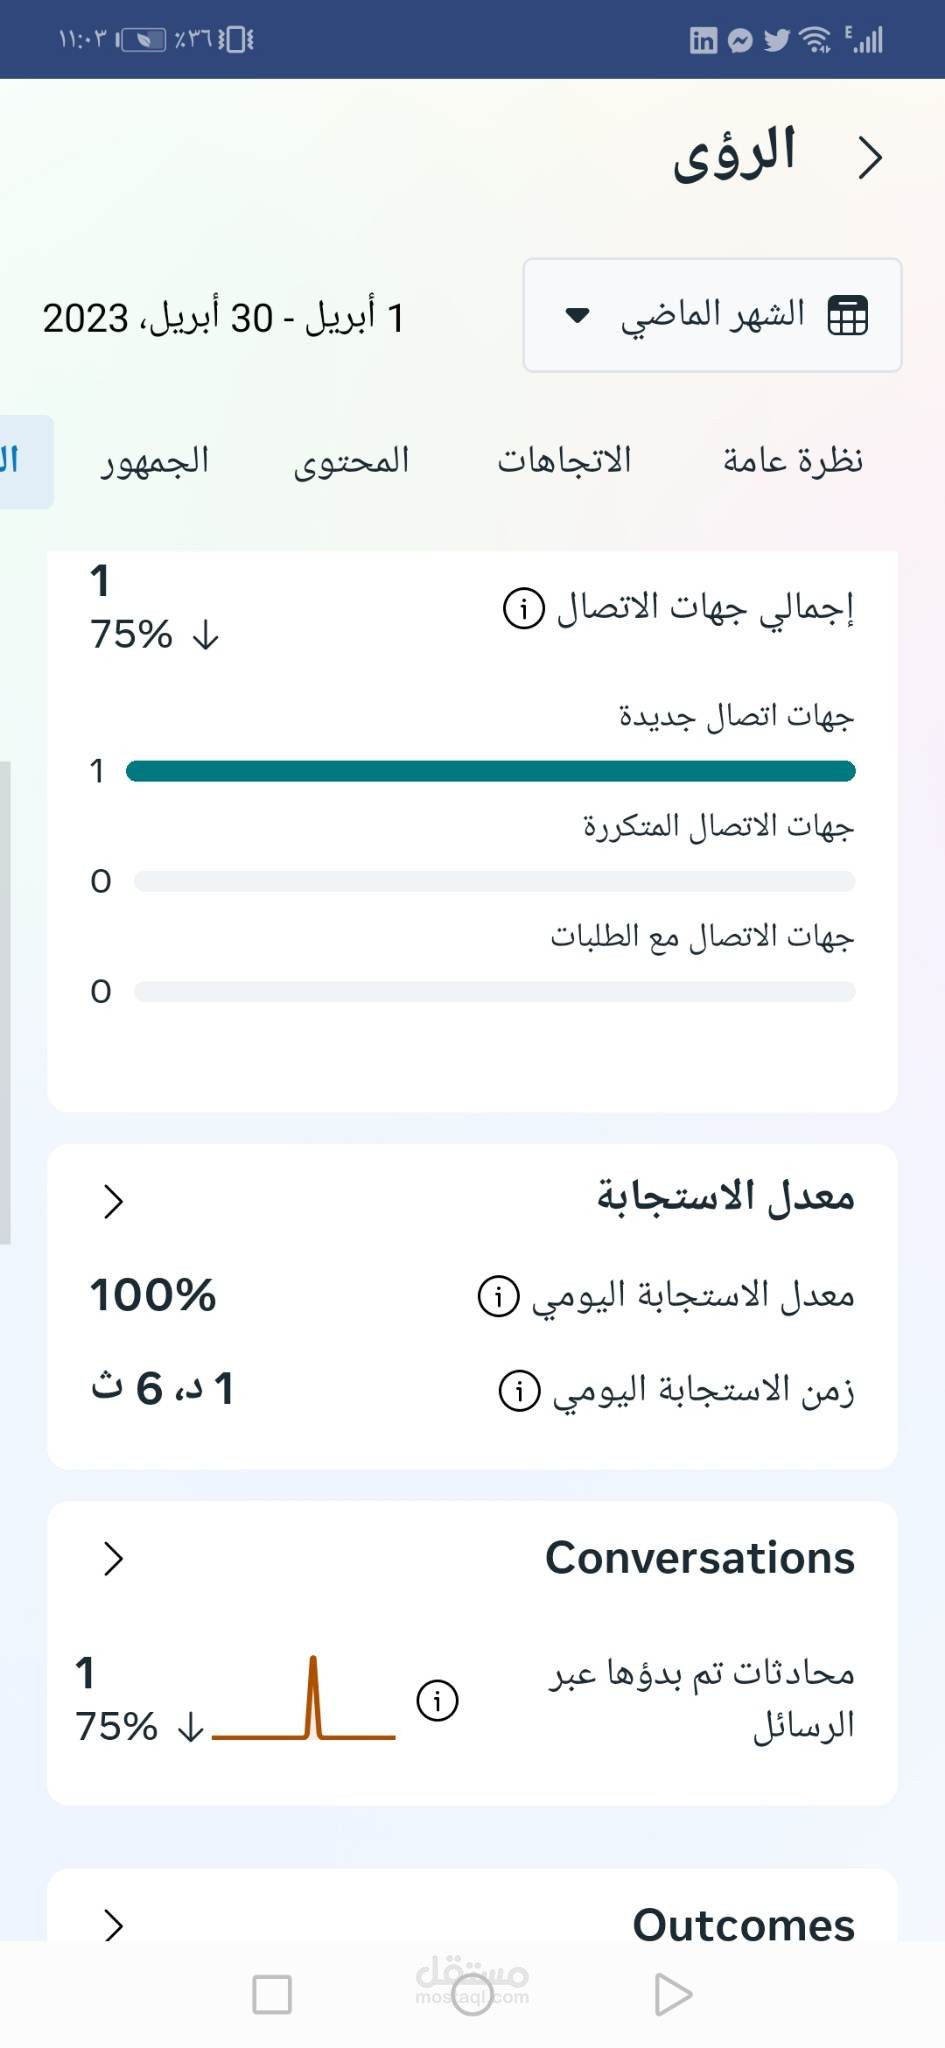
Task: Show info for زمن الاستجابة اليومي
Action: pyautogui.click(x=519, y=1391)
